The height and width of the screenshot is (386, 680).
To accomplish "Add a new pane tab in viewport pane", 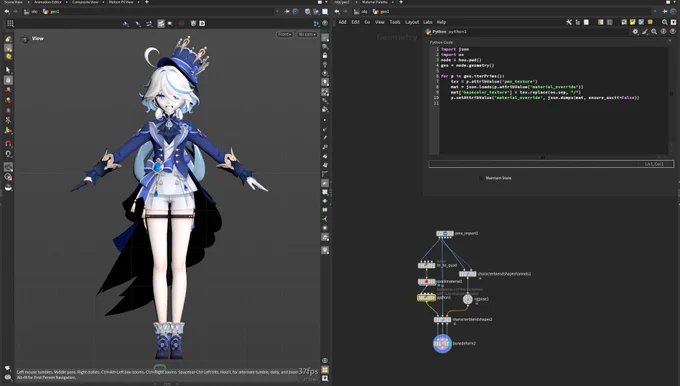I will (147, 2).
